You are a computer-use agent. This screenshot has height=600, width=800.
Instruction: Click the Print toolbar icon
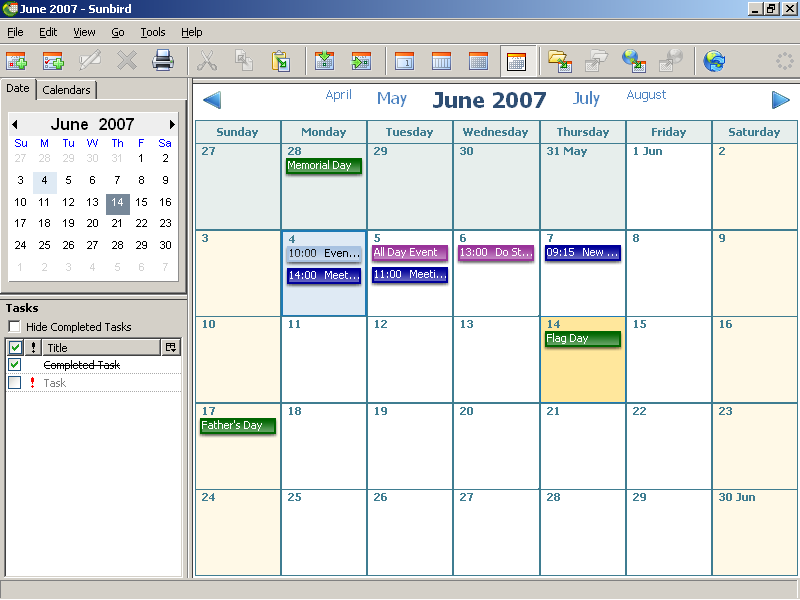(163, 61)
